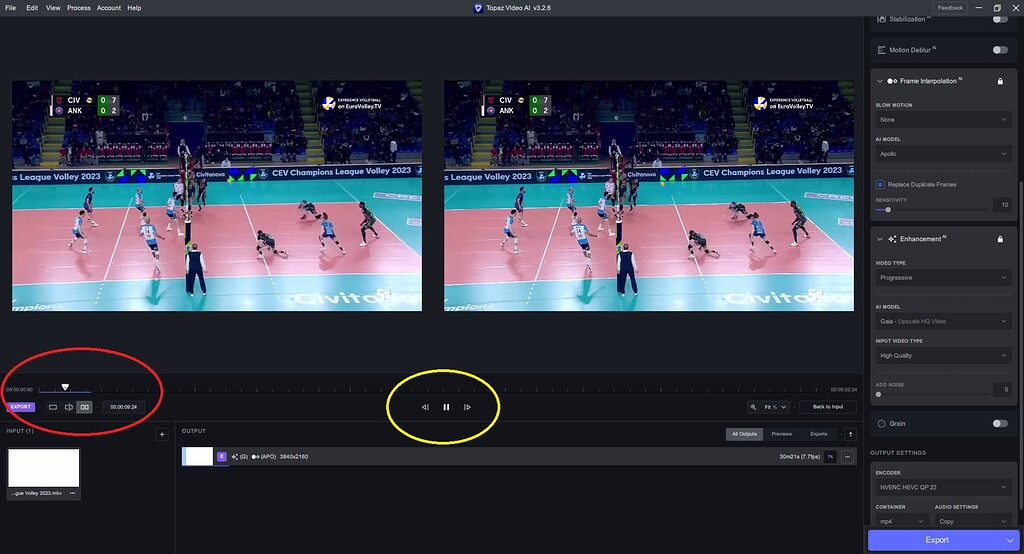Click the Stabilization camera icon

pyautogui.click(x=881, y=19)
